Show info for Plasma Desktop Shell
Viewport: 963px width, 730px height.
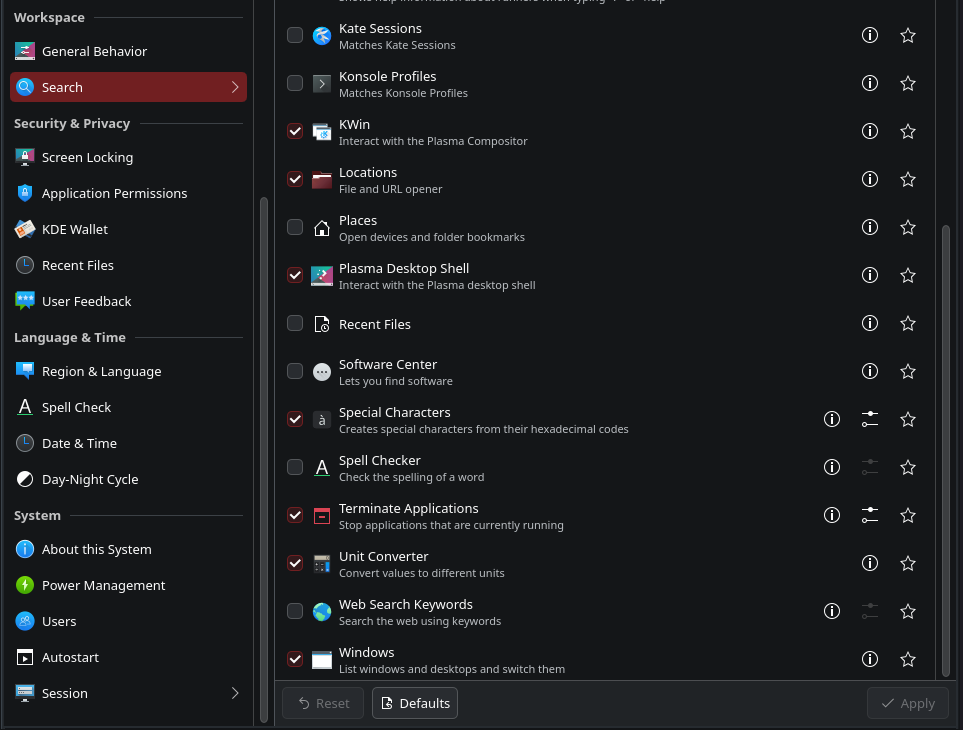click(870, 275)
